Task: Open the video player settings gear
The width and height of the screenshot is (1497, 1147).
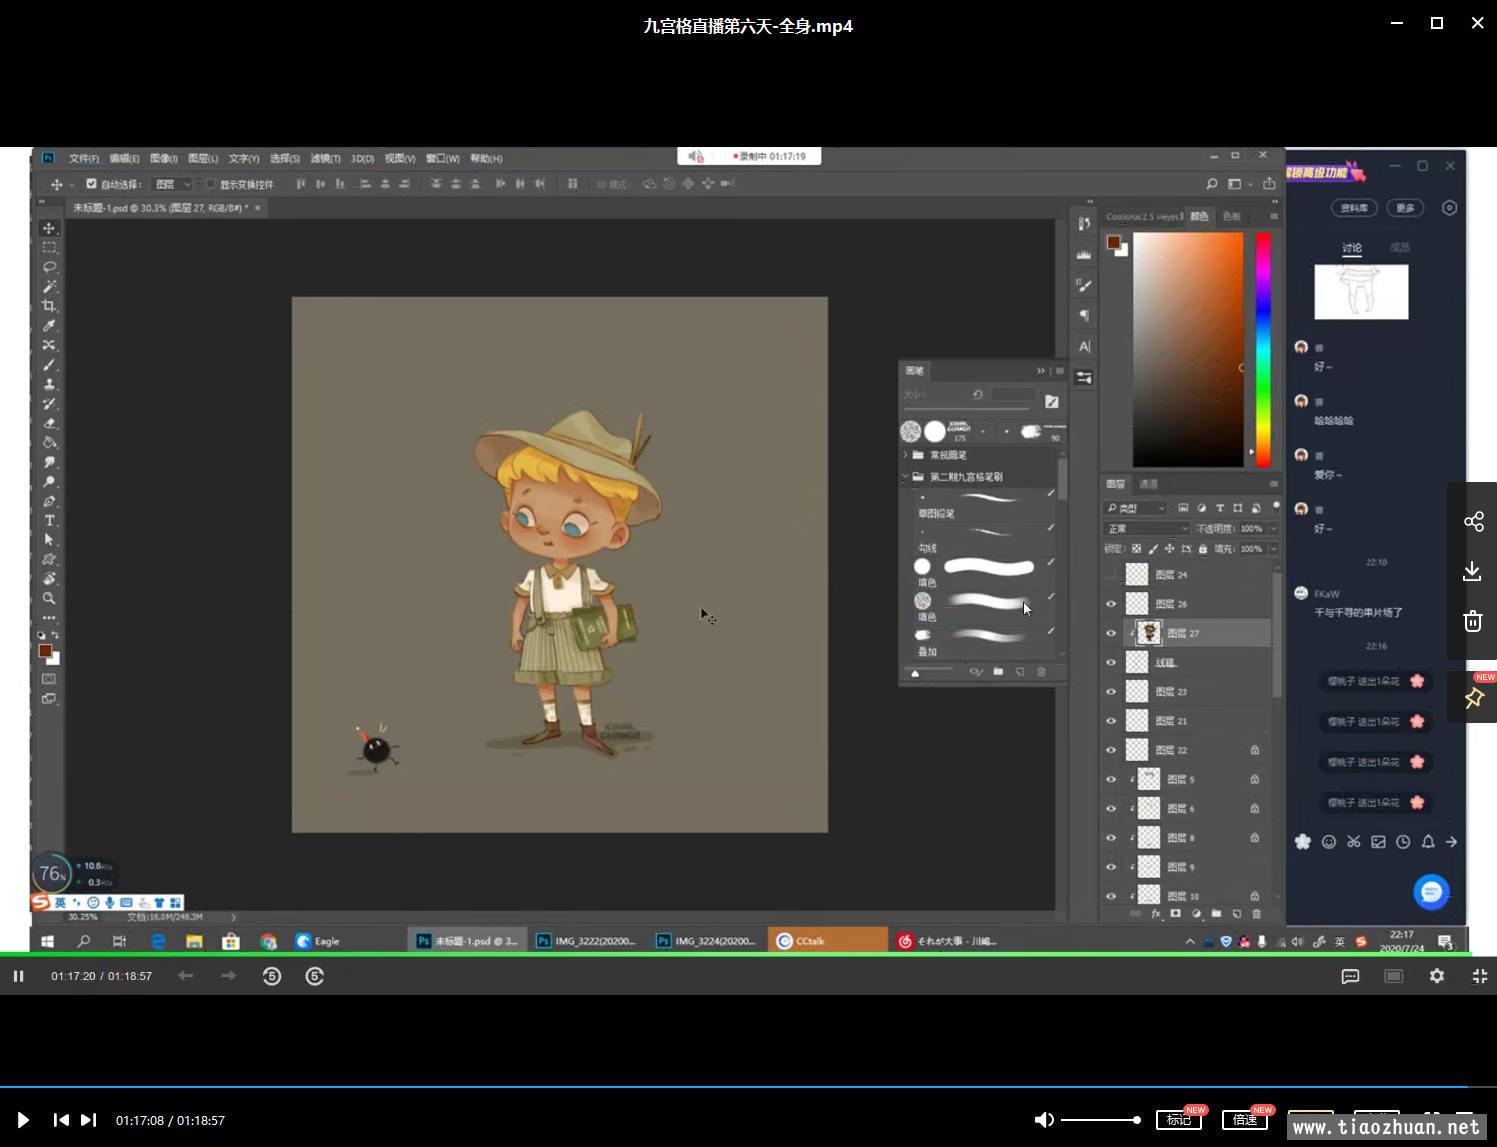Action: 1436,976
